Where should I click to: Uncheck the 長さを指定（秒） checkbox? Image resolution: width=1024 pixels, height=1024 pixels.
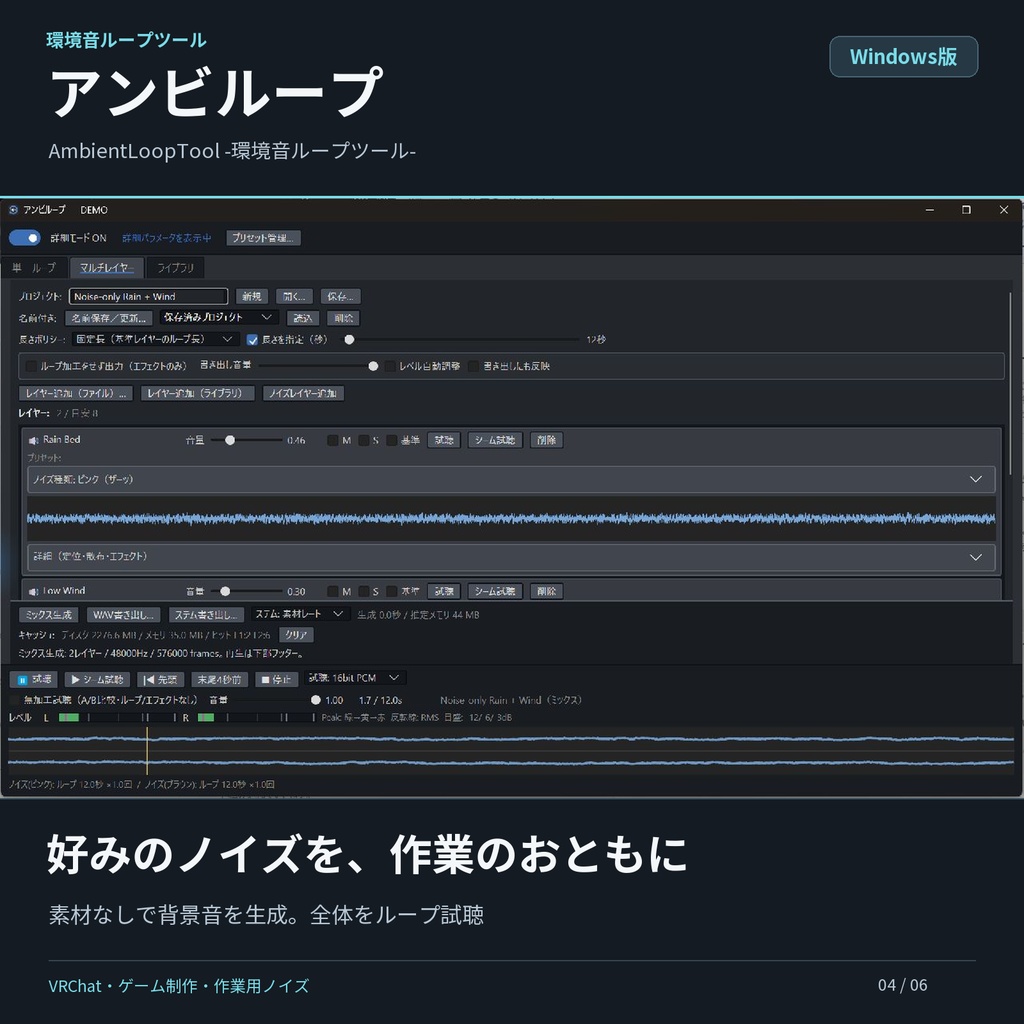tap(252, 340)
